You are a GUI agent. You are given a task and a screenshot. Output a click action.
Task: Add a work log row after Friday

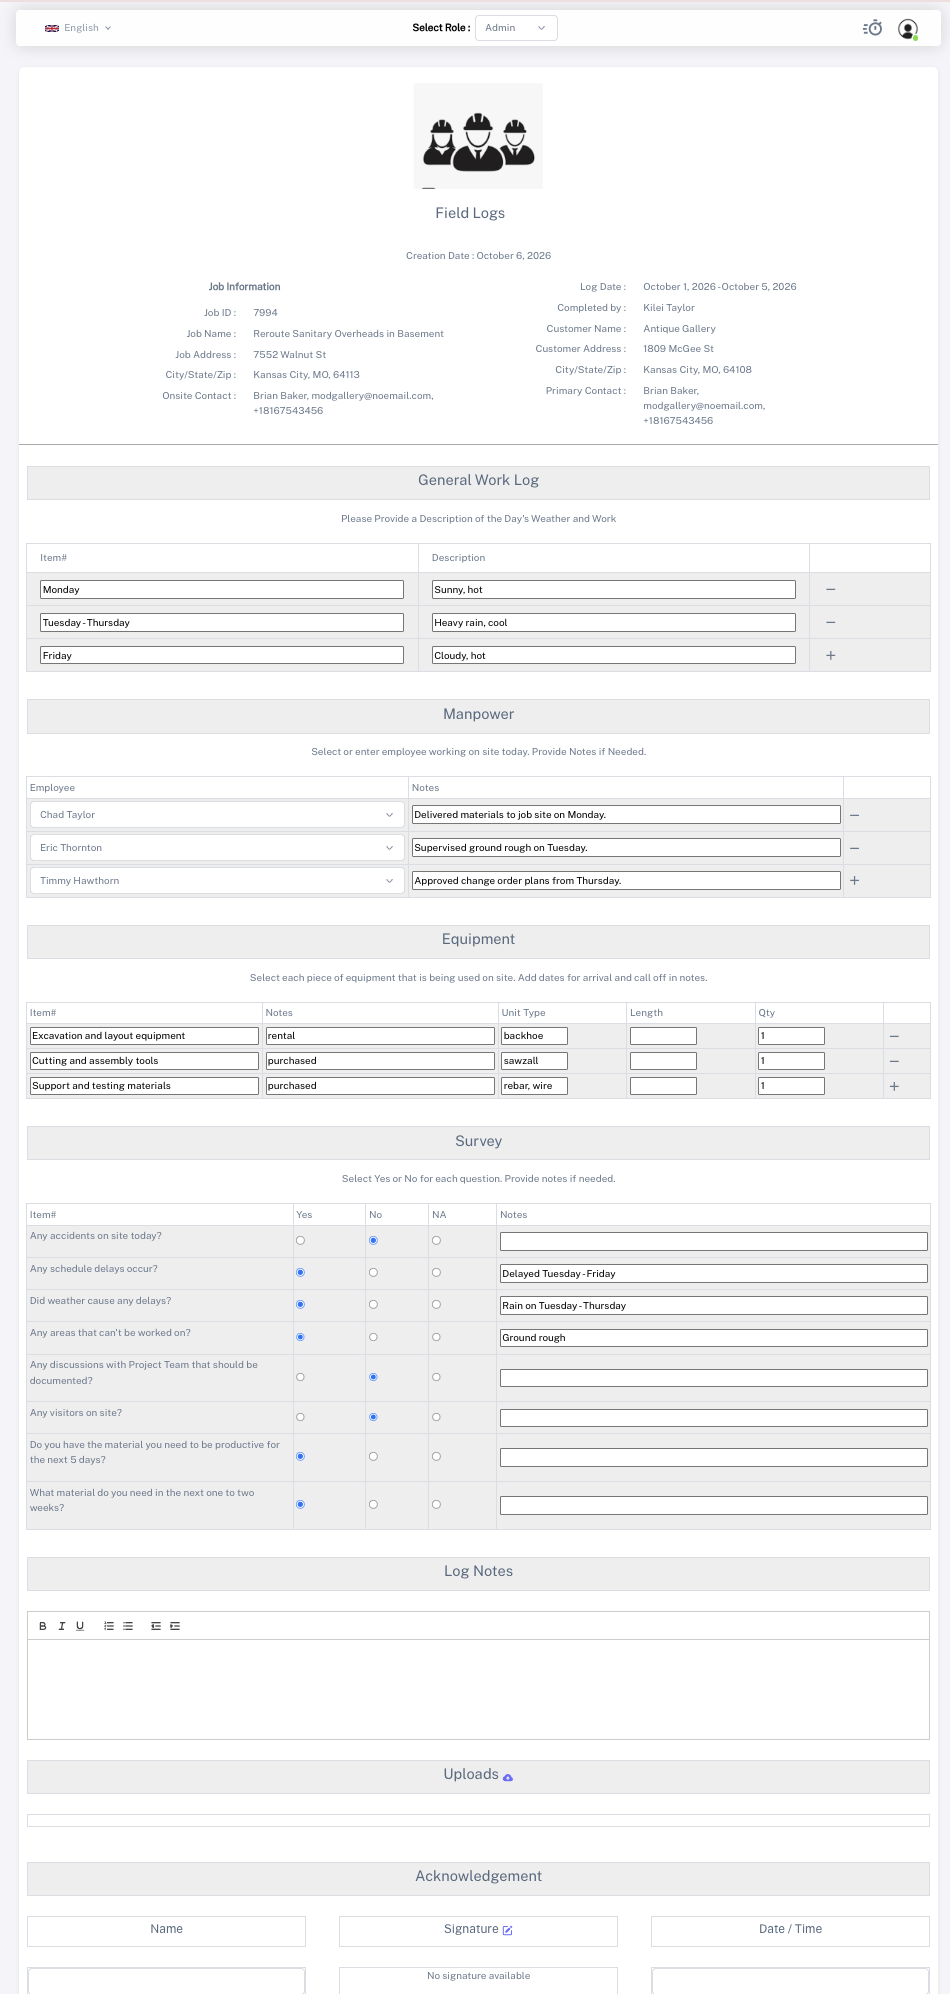coord(831,656)
